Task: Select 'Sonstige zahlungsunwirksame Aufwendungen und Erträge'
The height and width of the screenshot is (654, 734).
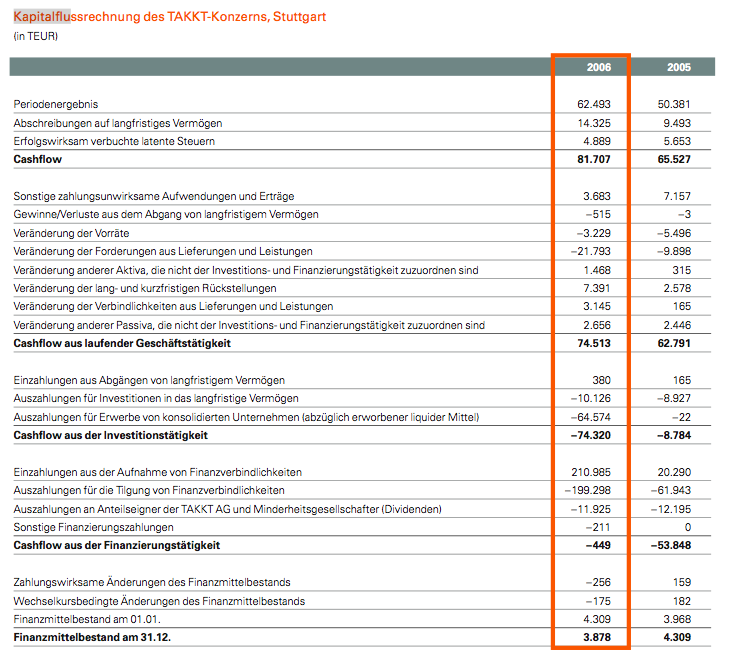Action: point(154,196)
